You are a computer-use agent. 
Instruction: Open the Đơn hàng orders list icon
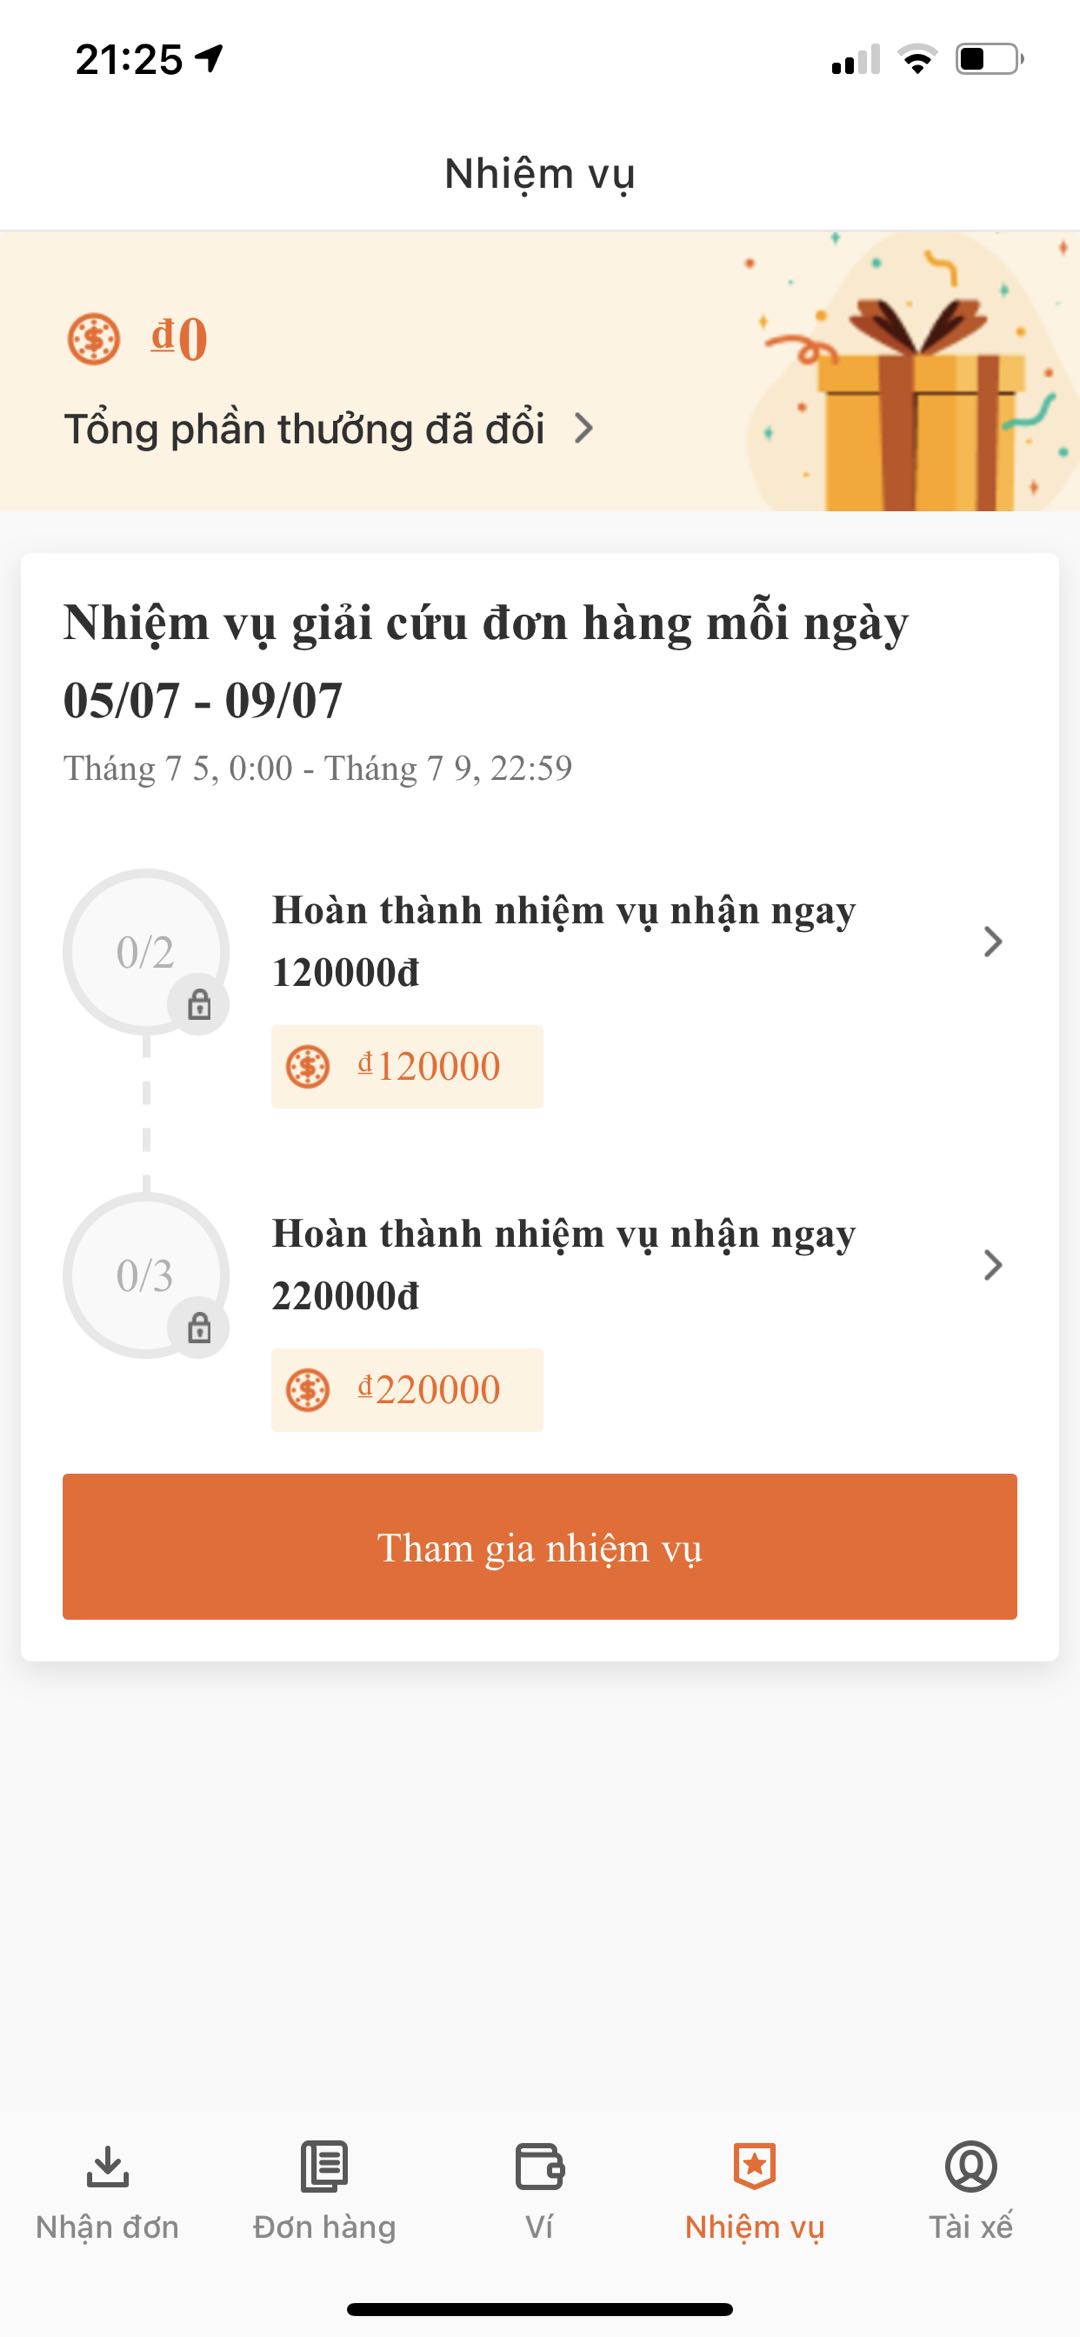click(x=324, y=2166)
